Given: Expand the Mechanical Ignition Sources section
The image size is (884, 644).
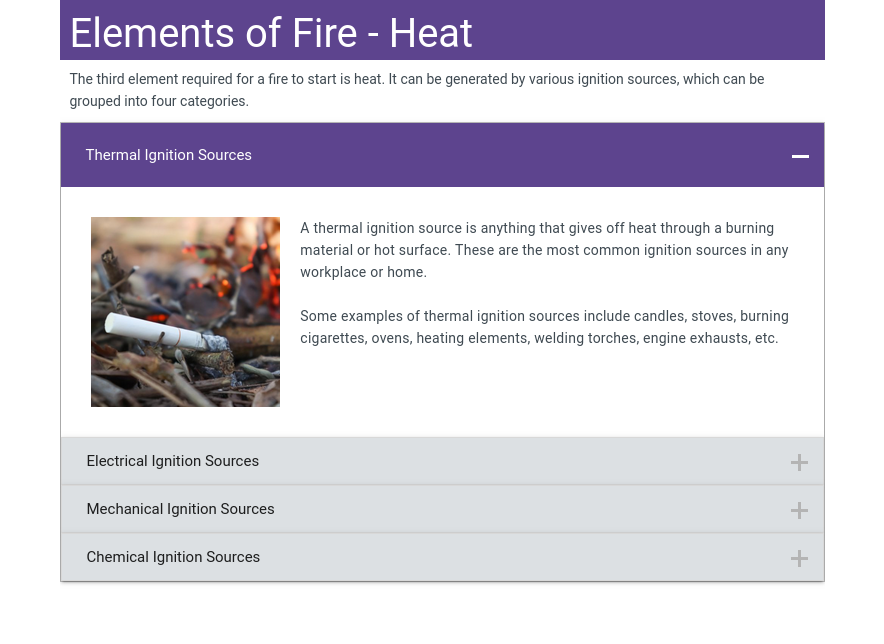Looking at the screenshot, I should [181, 509].
